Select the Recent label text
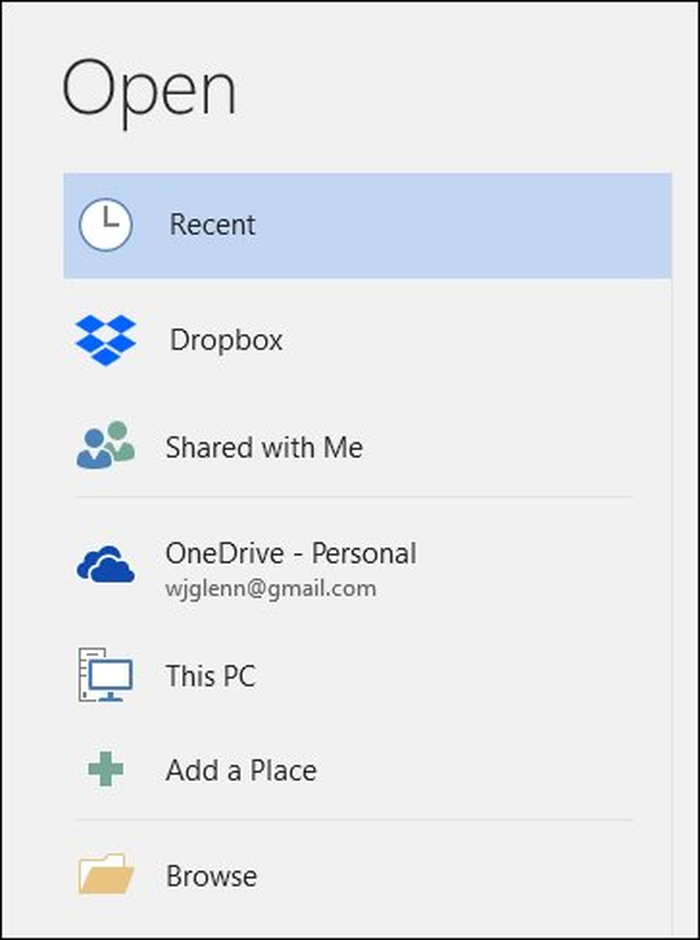 [x=212, y=225]
